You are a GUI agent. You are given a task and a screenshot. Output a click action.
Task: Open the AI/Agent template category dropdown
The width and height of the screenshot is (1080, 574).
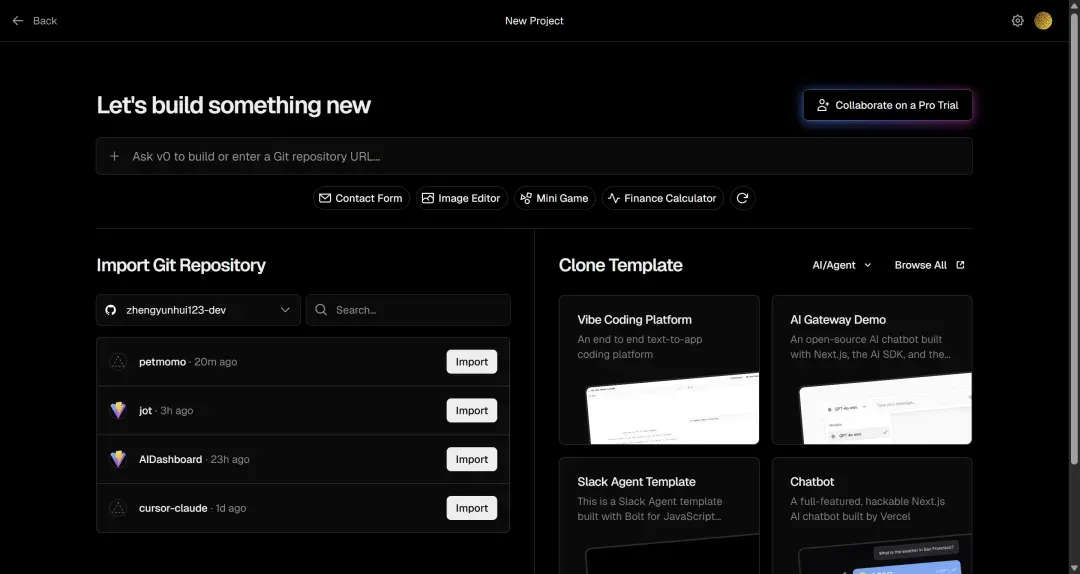(x=842, y=265)
